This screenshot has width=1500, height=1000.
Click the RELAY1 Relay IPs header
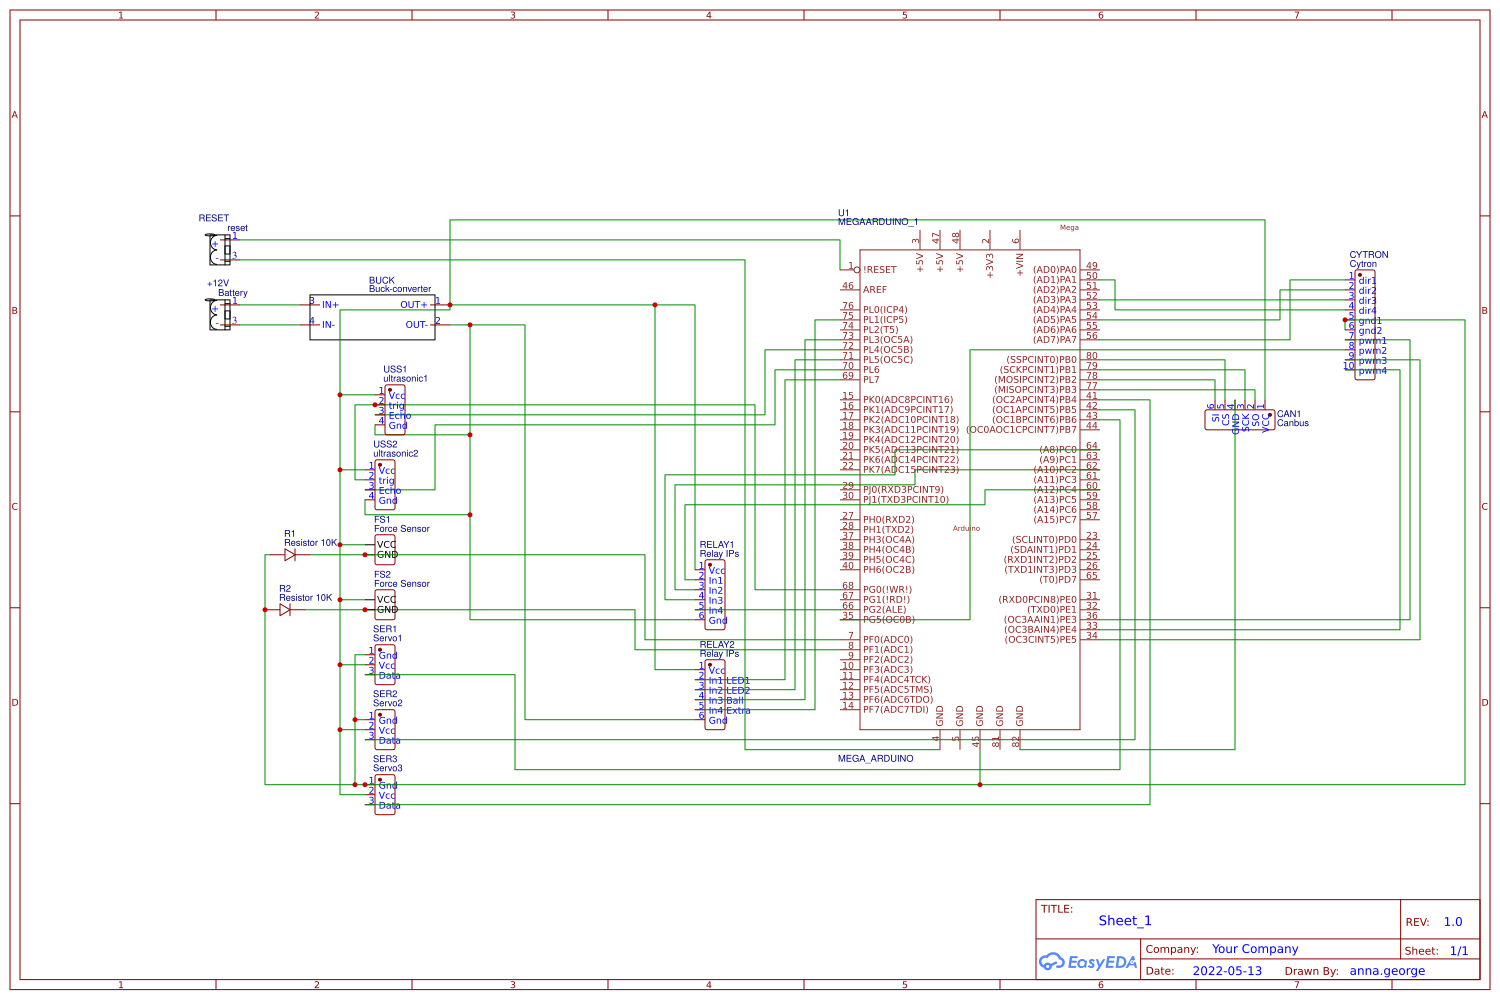tap(714, 595)
